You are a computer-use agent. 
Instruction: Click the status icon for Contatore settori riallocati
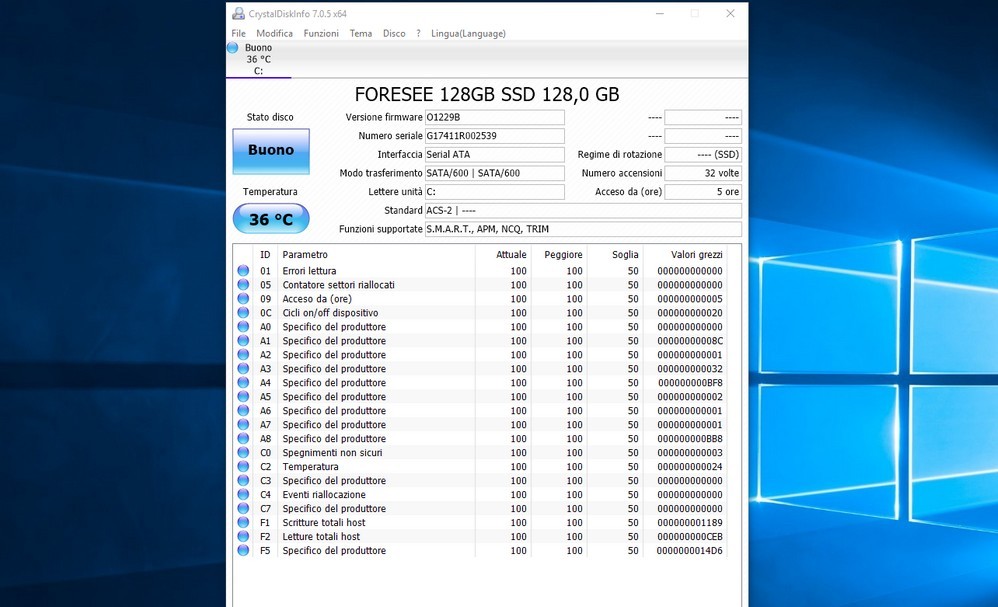tap(243, 285)
